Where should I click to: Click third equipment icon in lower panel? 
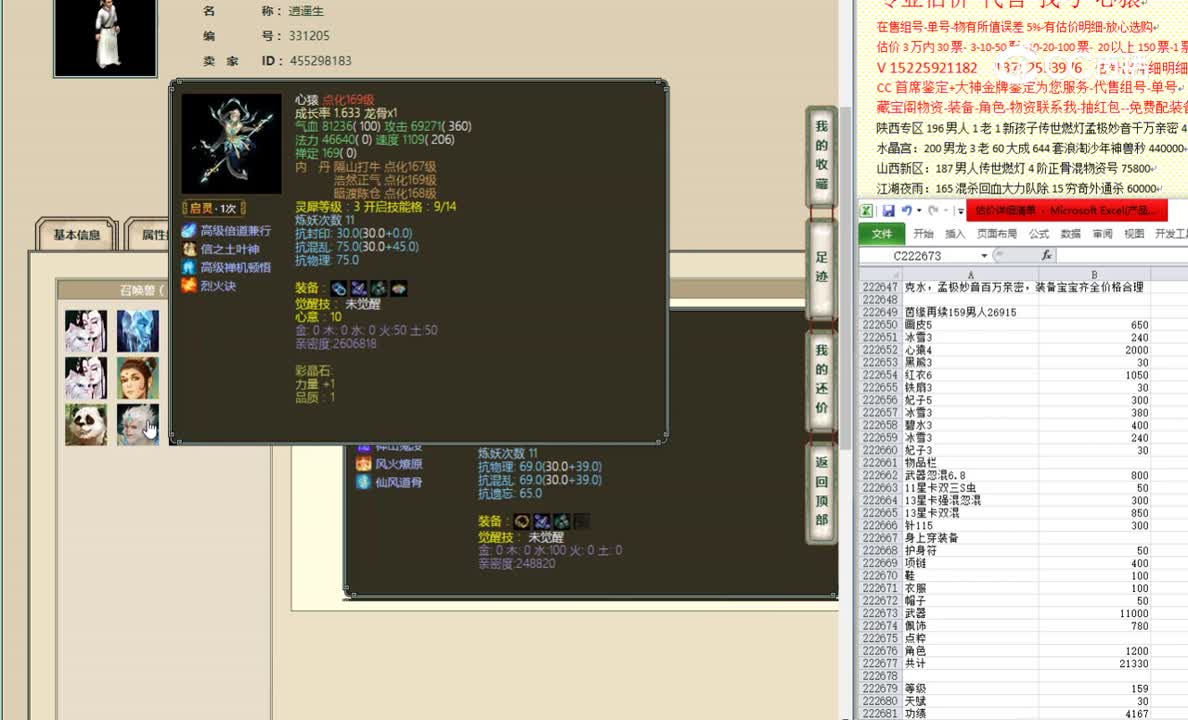point(561,521)
